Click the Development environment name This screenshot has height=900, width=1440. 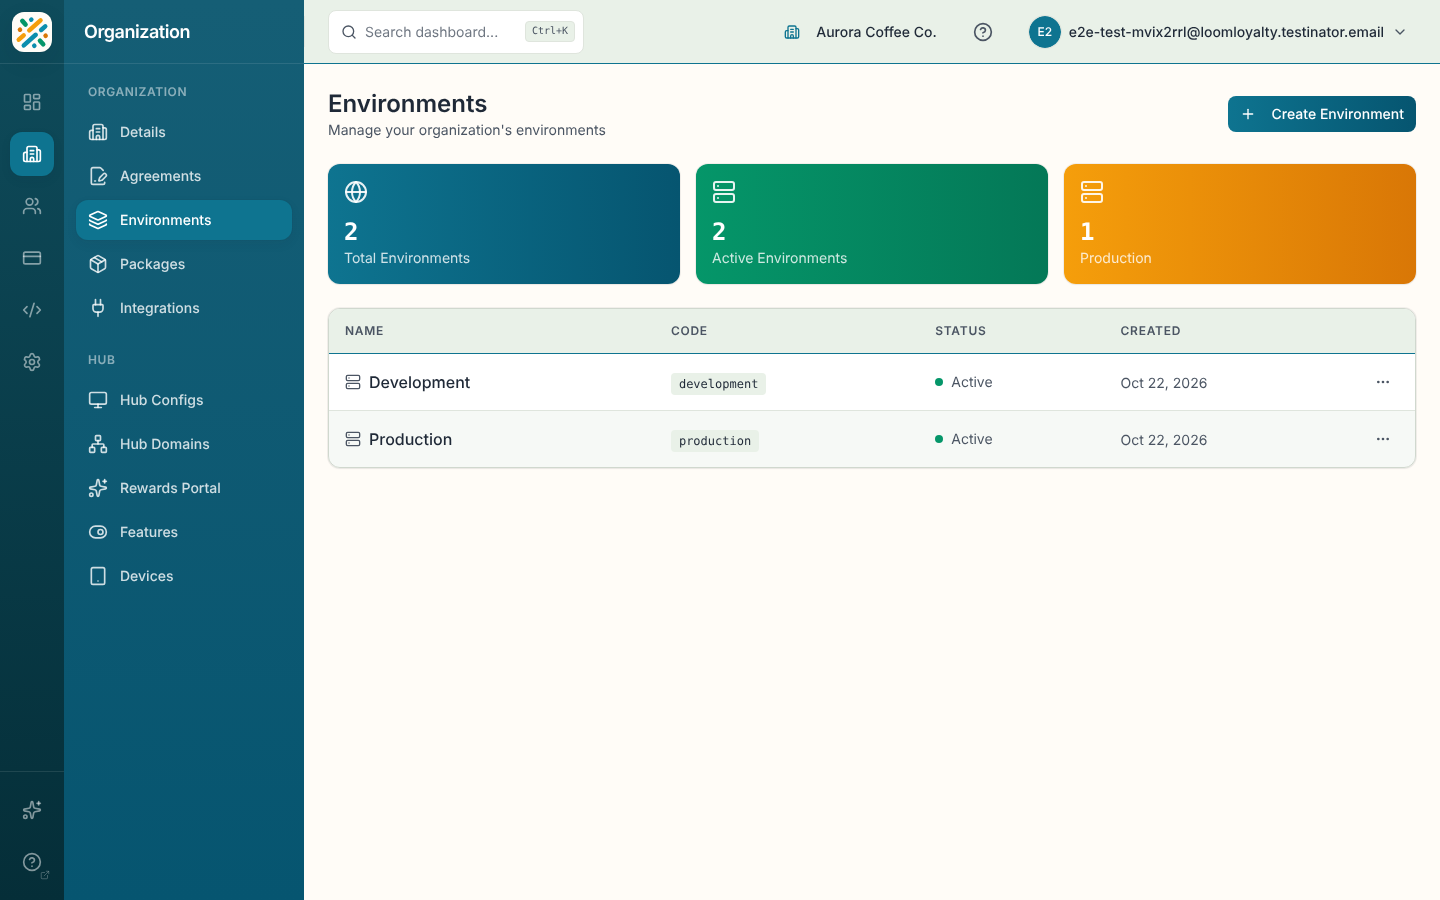[x=419, y=382]
